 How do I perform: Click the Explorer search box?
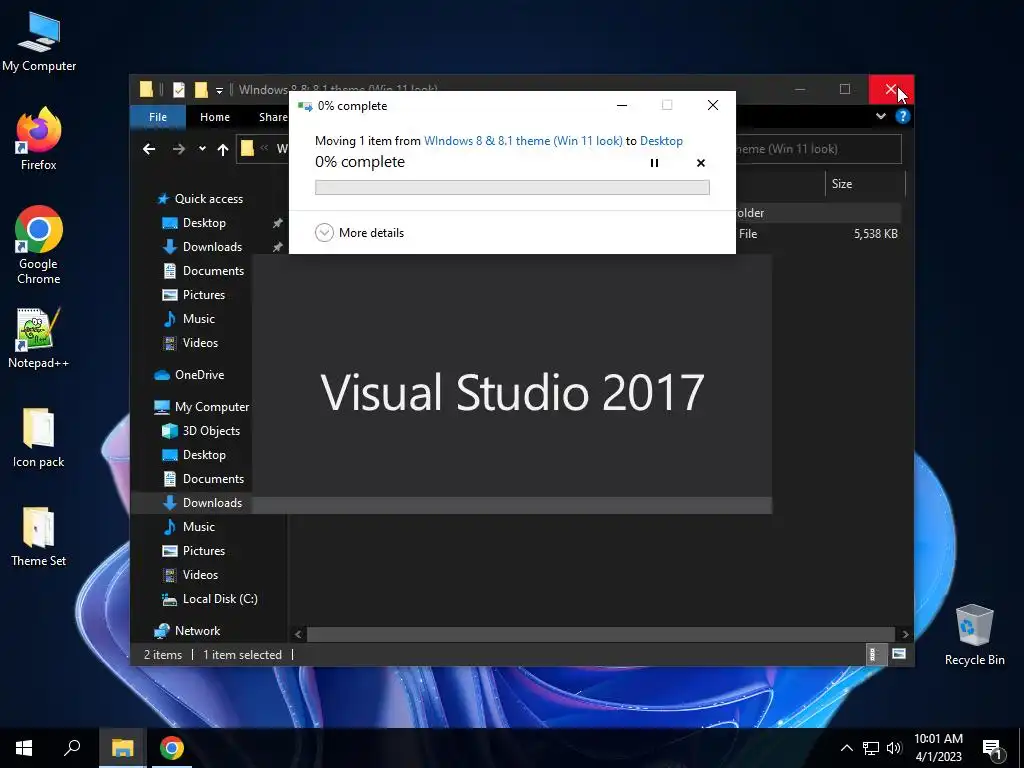tap(819, 149)
